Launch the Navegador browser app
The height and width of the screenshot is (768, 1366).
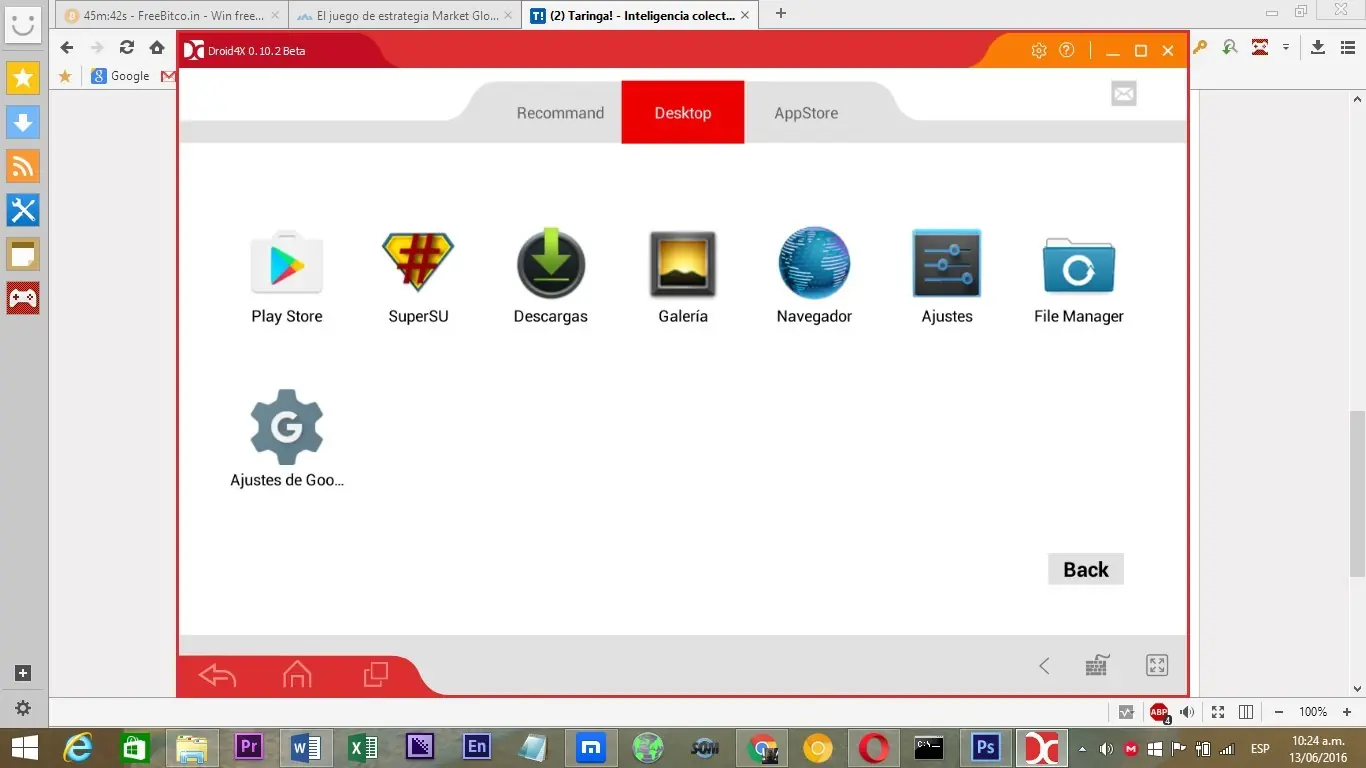(814, 277)
